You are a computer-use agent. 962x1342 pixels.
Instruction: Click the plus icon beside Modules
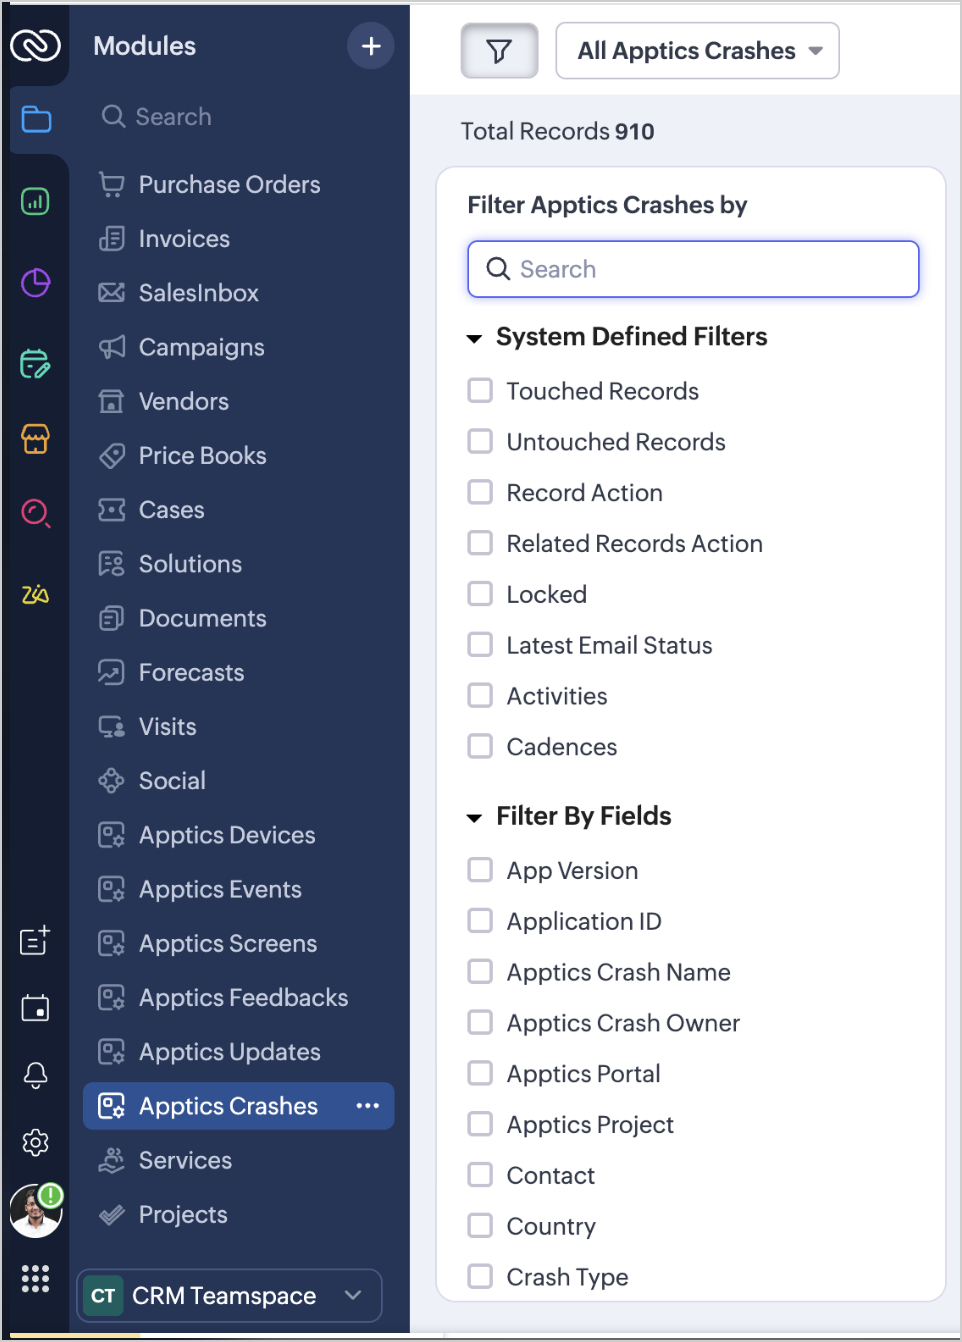pyautogui.click(x=371, y=46)
